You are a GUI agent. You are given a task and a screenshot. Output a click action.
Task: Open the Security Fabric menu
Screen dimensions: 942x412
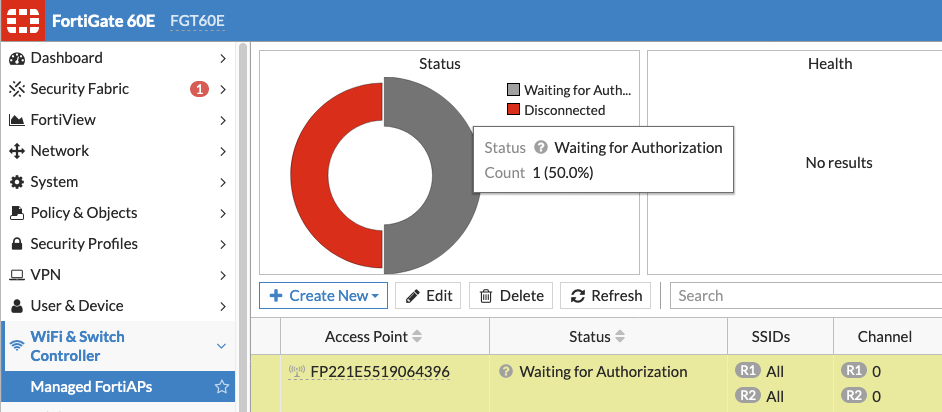119,89
